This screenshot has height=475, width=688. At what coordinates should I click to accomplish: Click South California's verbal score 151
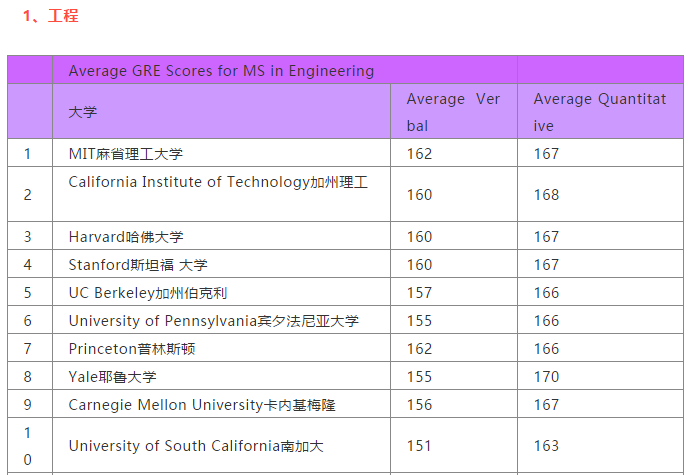pos(419,446)
